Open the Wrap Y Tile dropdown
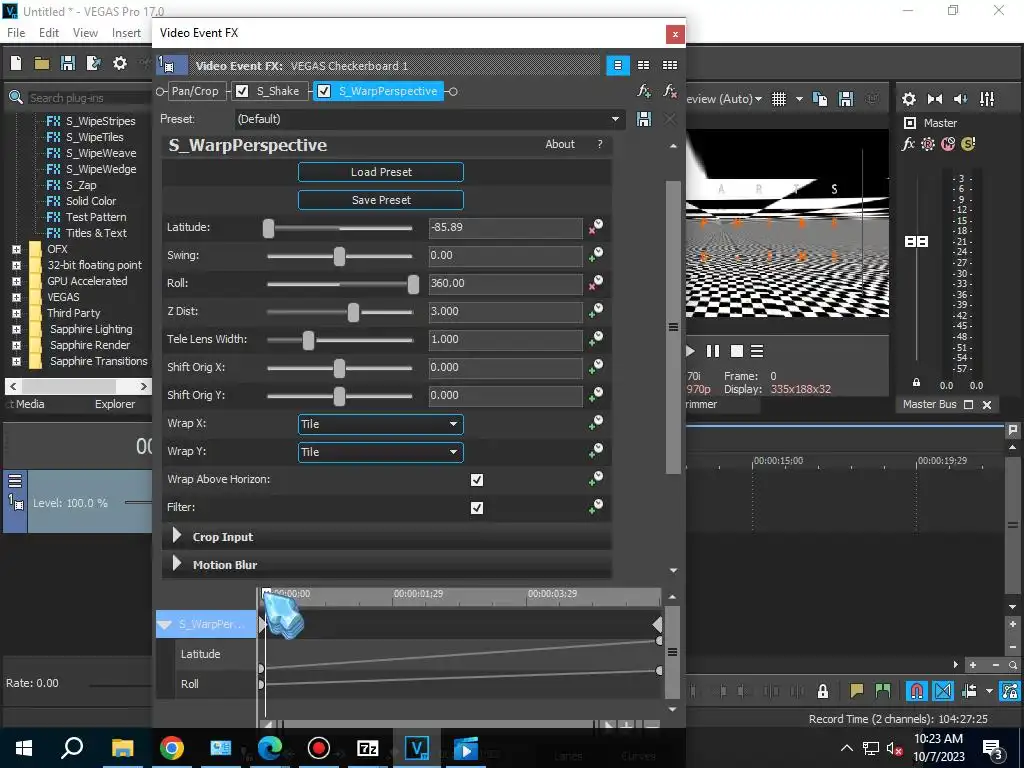The width and height of the screenshot is (1024, 768). coord(381,452)
